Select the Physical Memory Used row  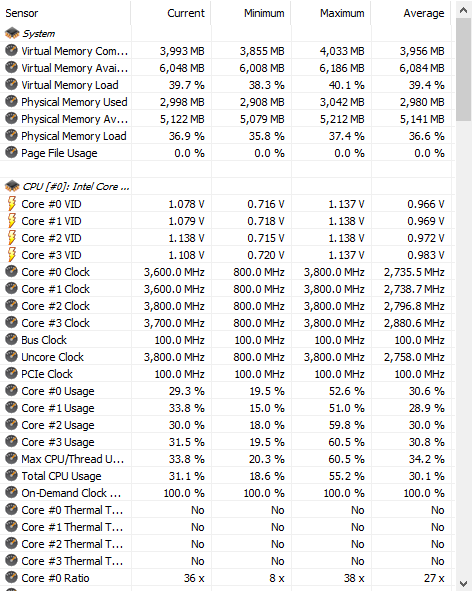tap(226, 102)
